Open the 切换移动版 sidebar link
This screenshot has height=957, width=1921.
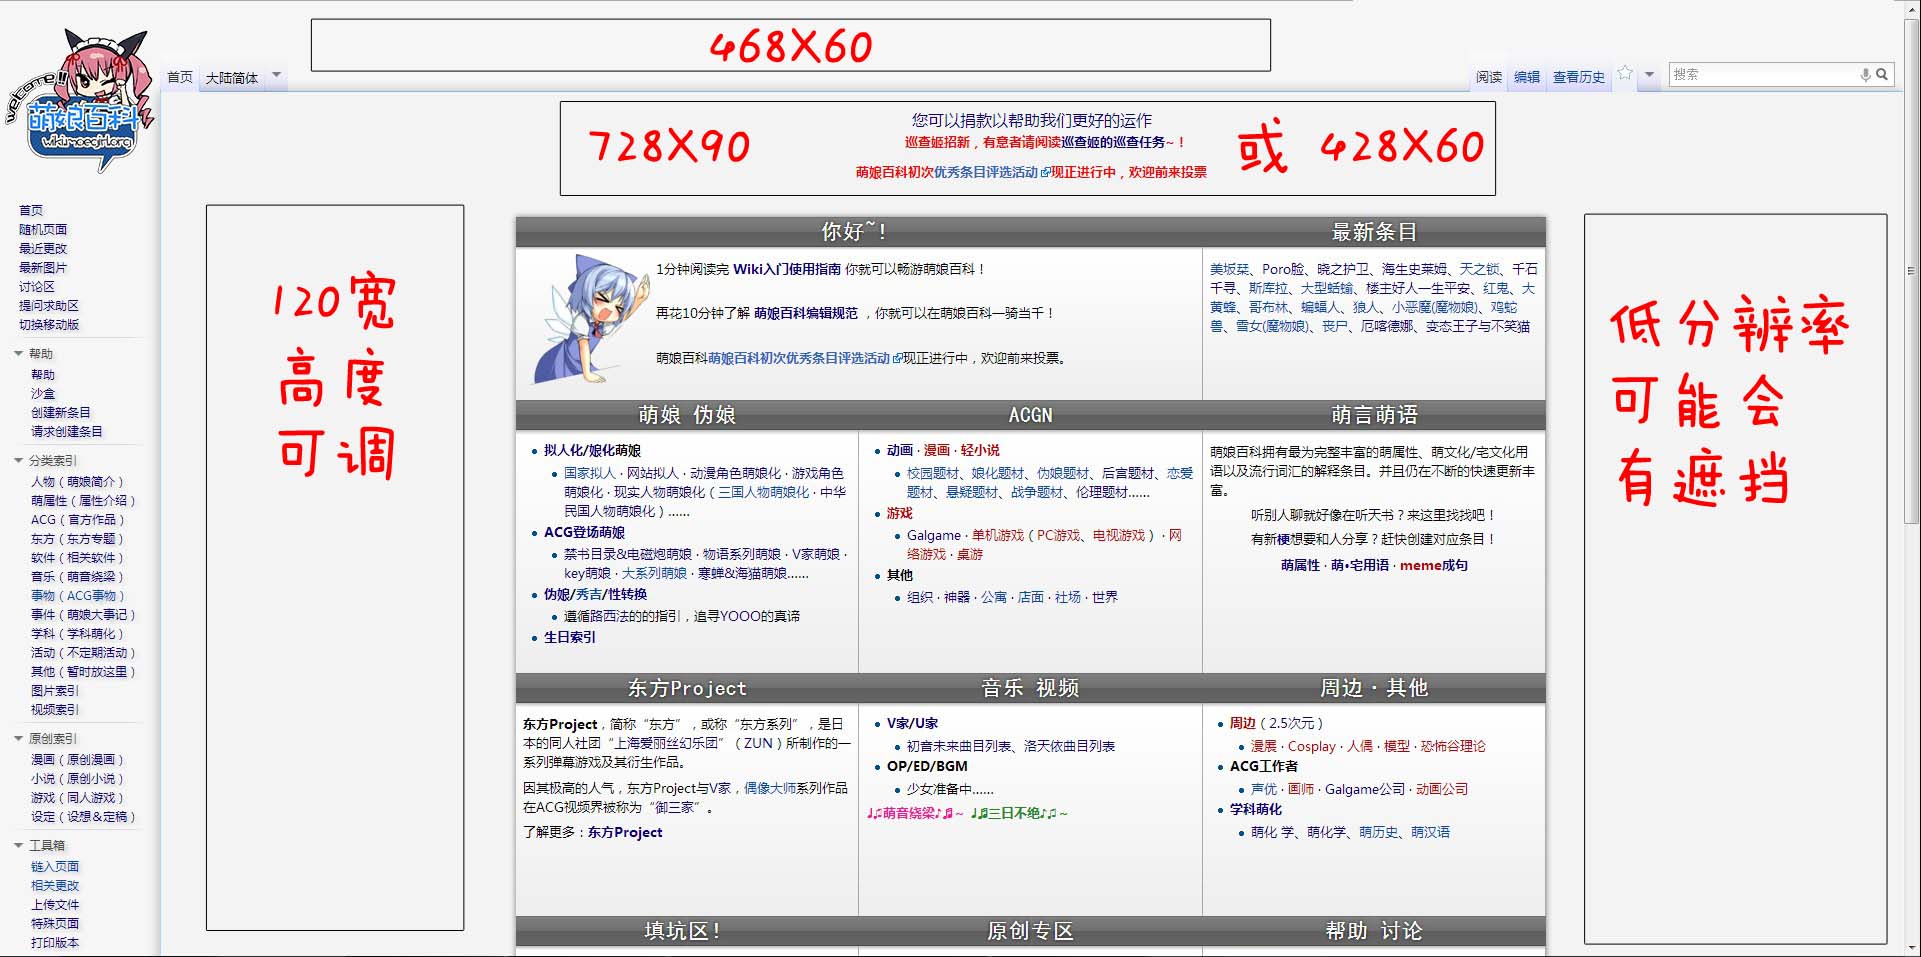[x=49, y=325]
